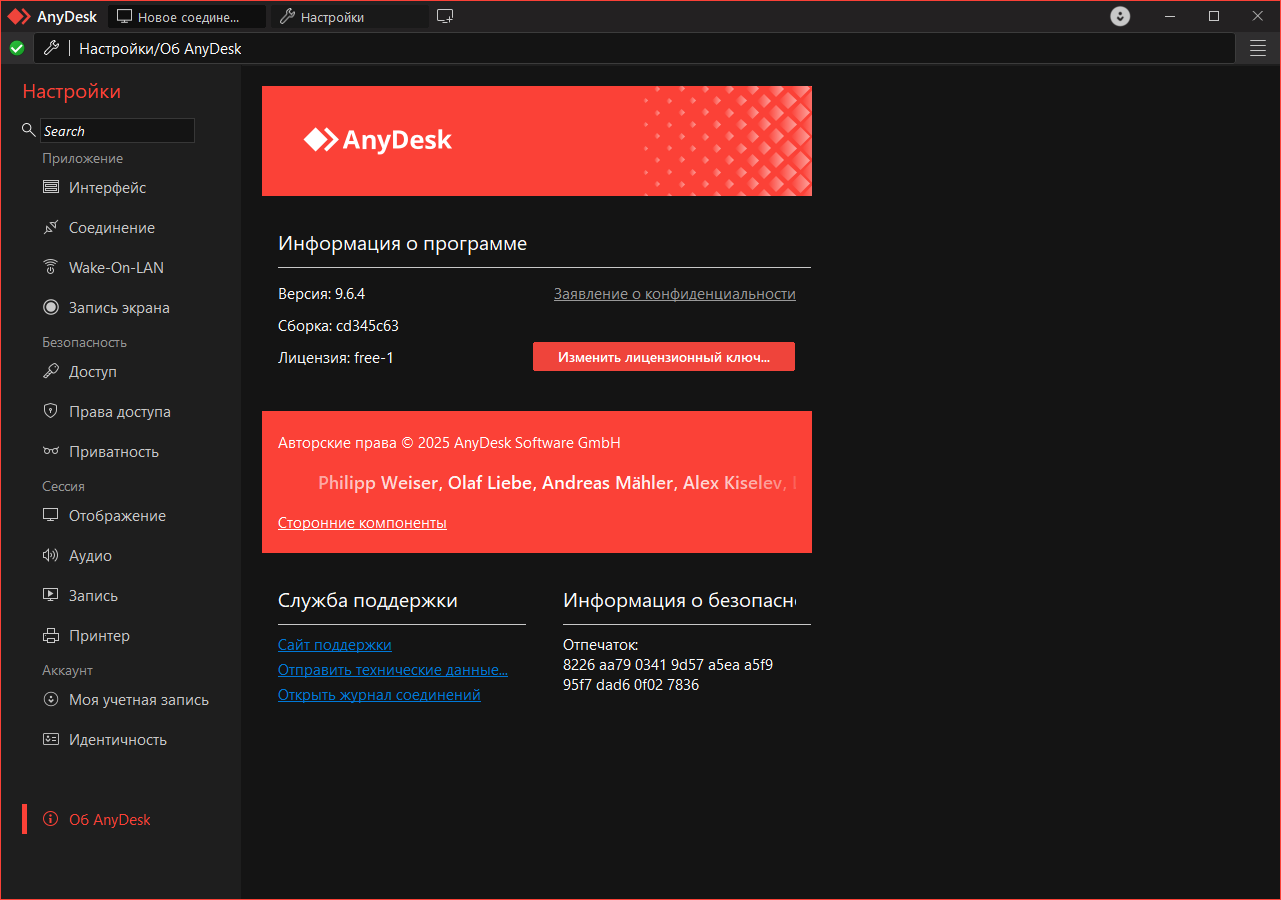Image resolution: width=1281 pixels, height=900 pixels.
Task: Click the name Andreas Mähler in the credits
Action: tap(609, 483)
